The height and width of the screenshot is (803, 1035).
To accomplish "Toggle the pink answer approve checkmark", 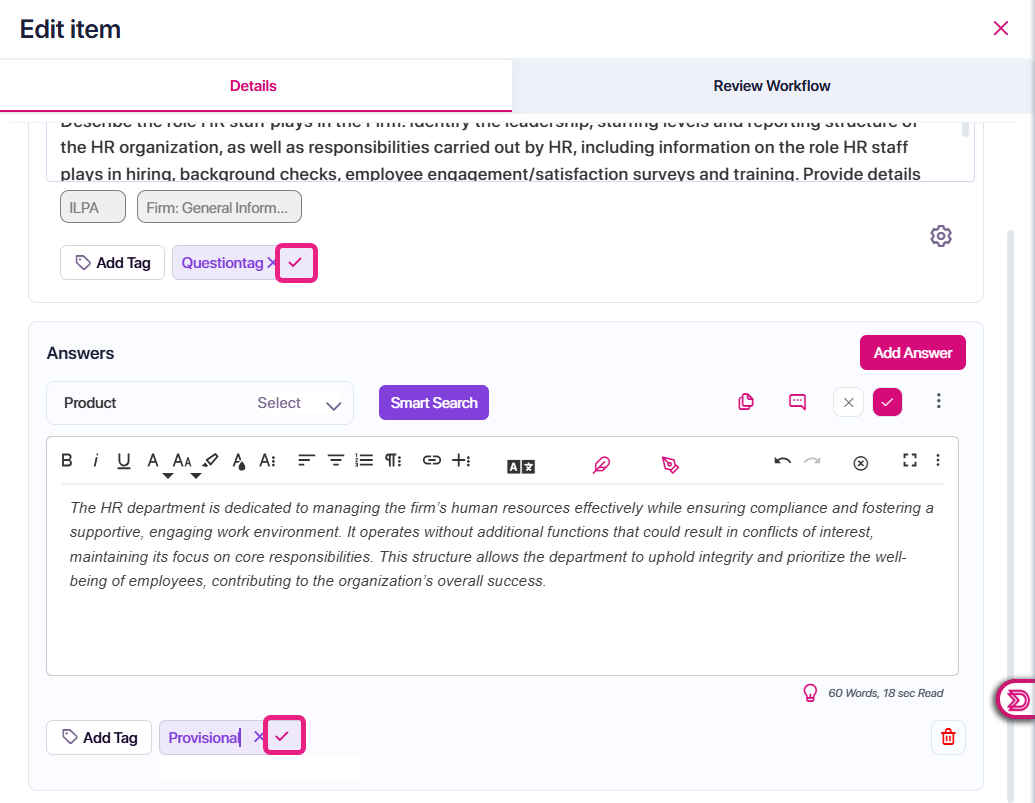I will click(x=887, y=402).
